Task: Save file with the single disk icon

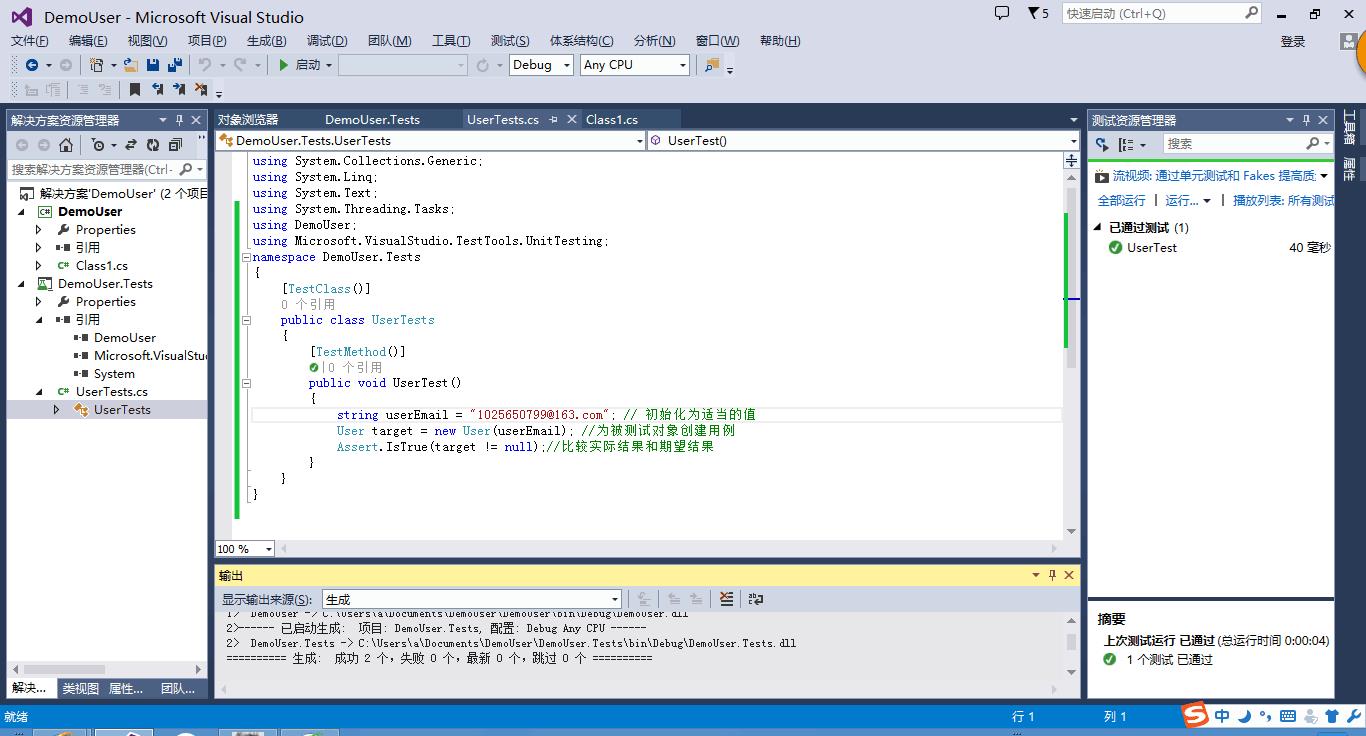Action: click(153, 65)
